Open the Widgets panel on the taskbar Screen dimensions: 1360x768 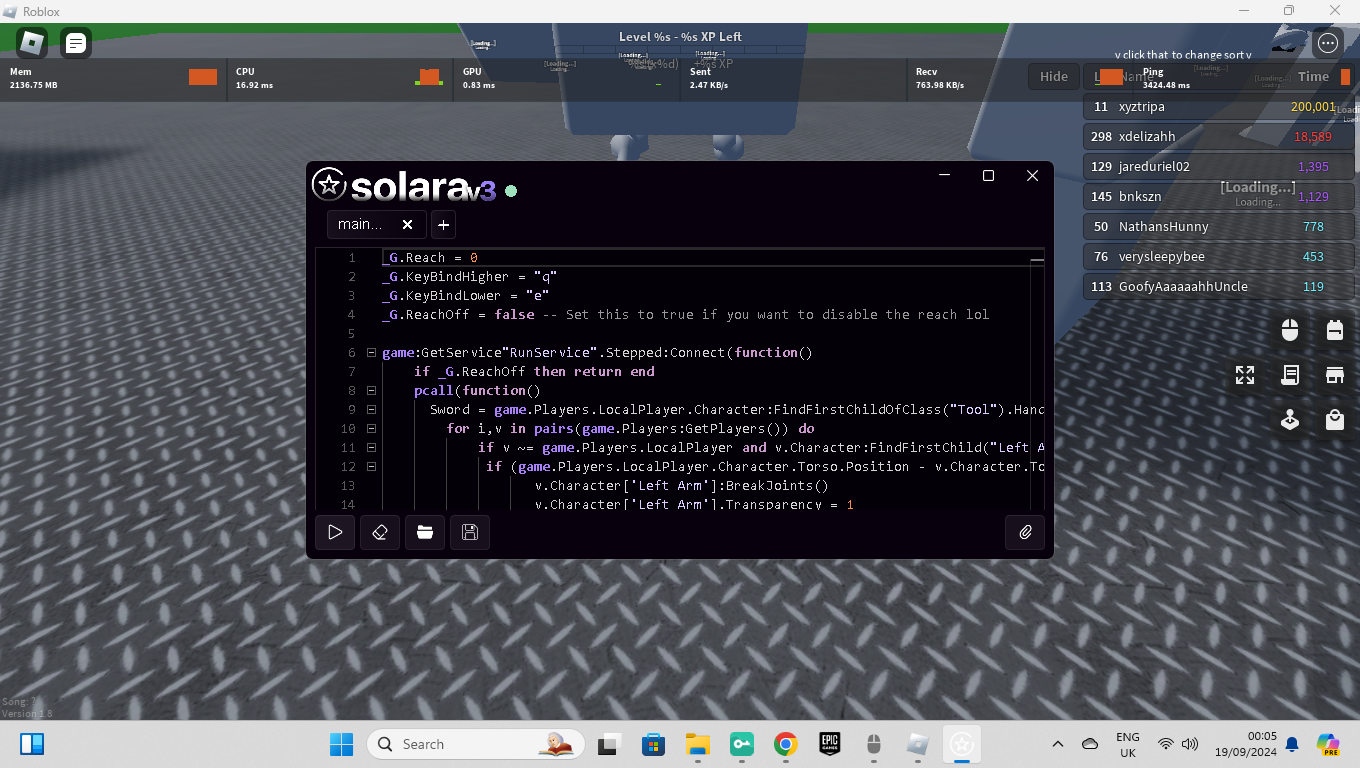(32, 744)
